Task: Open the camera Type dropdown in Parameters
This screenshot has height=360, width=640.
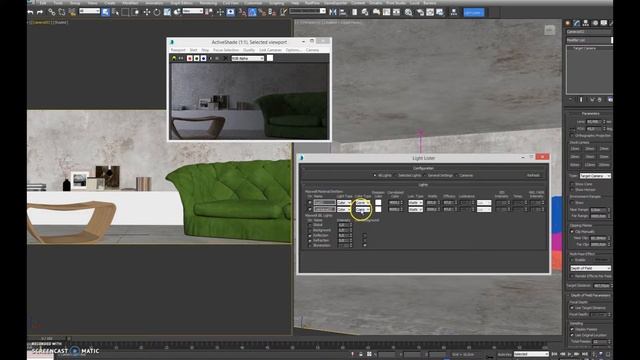Action: coord(595,176)
